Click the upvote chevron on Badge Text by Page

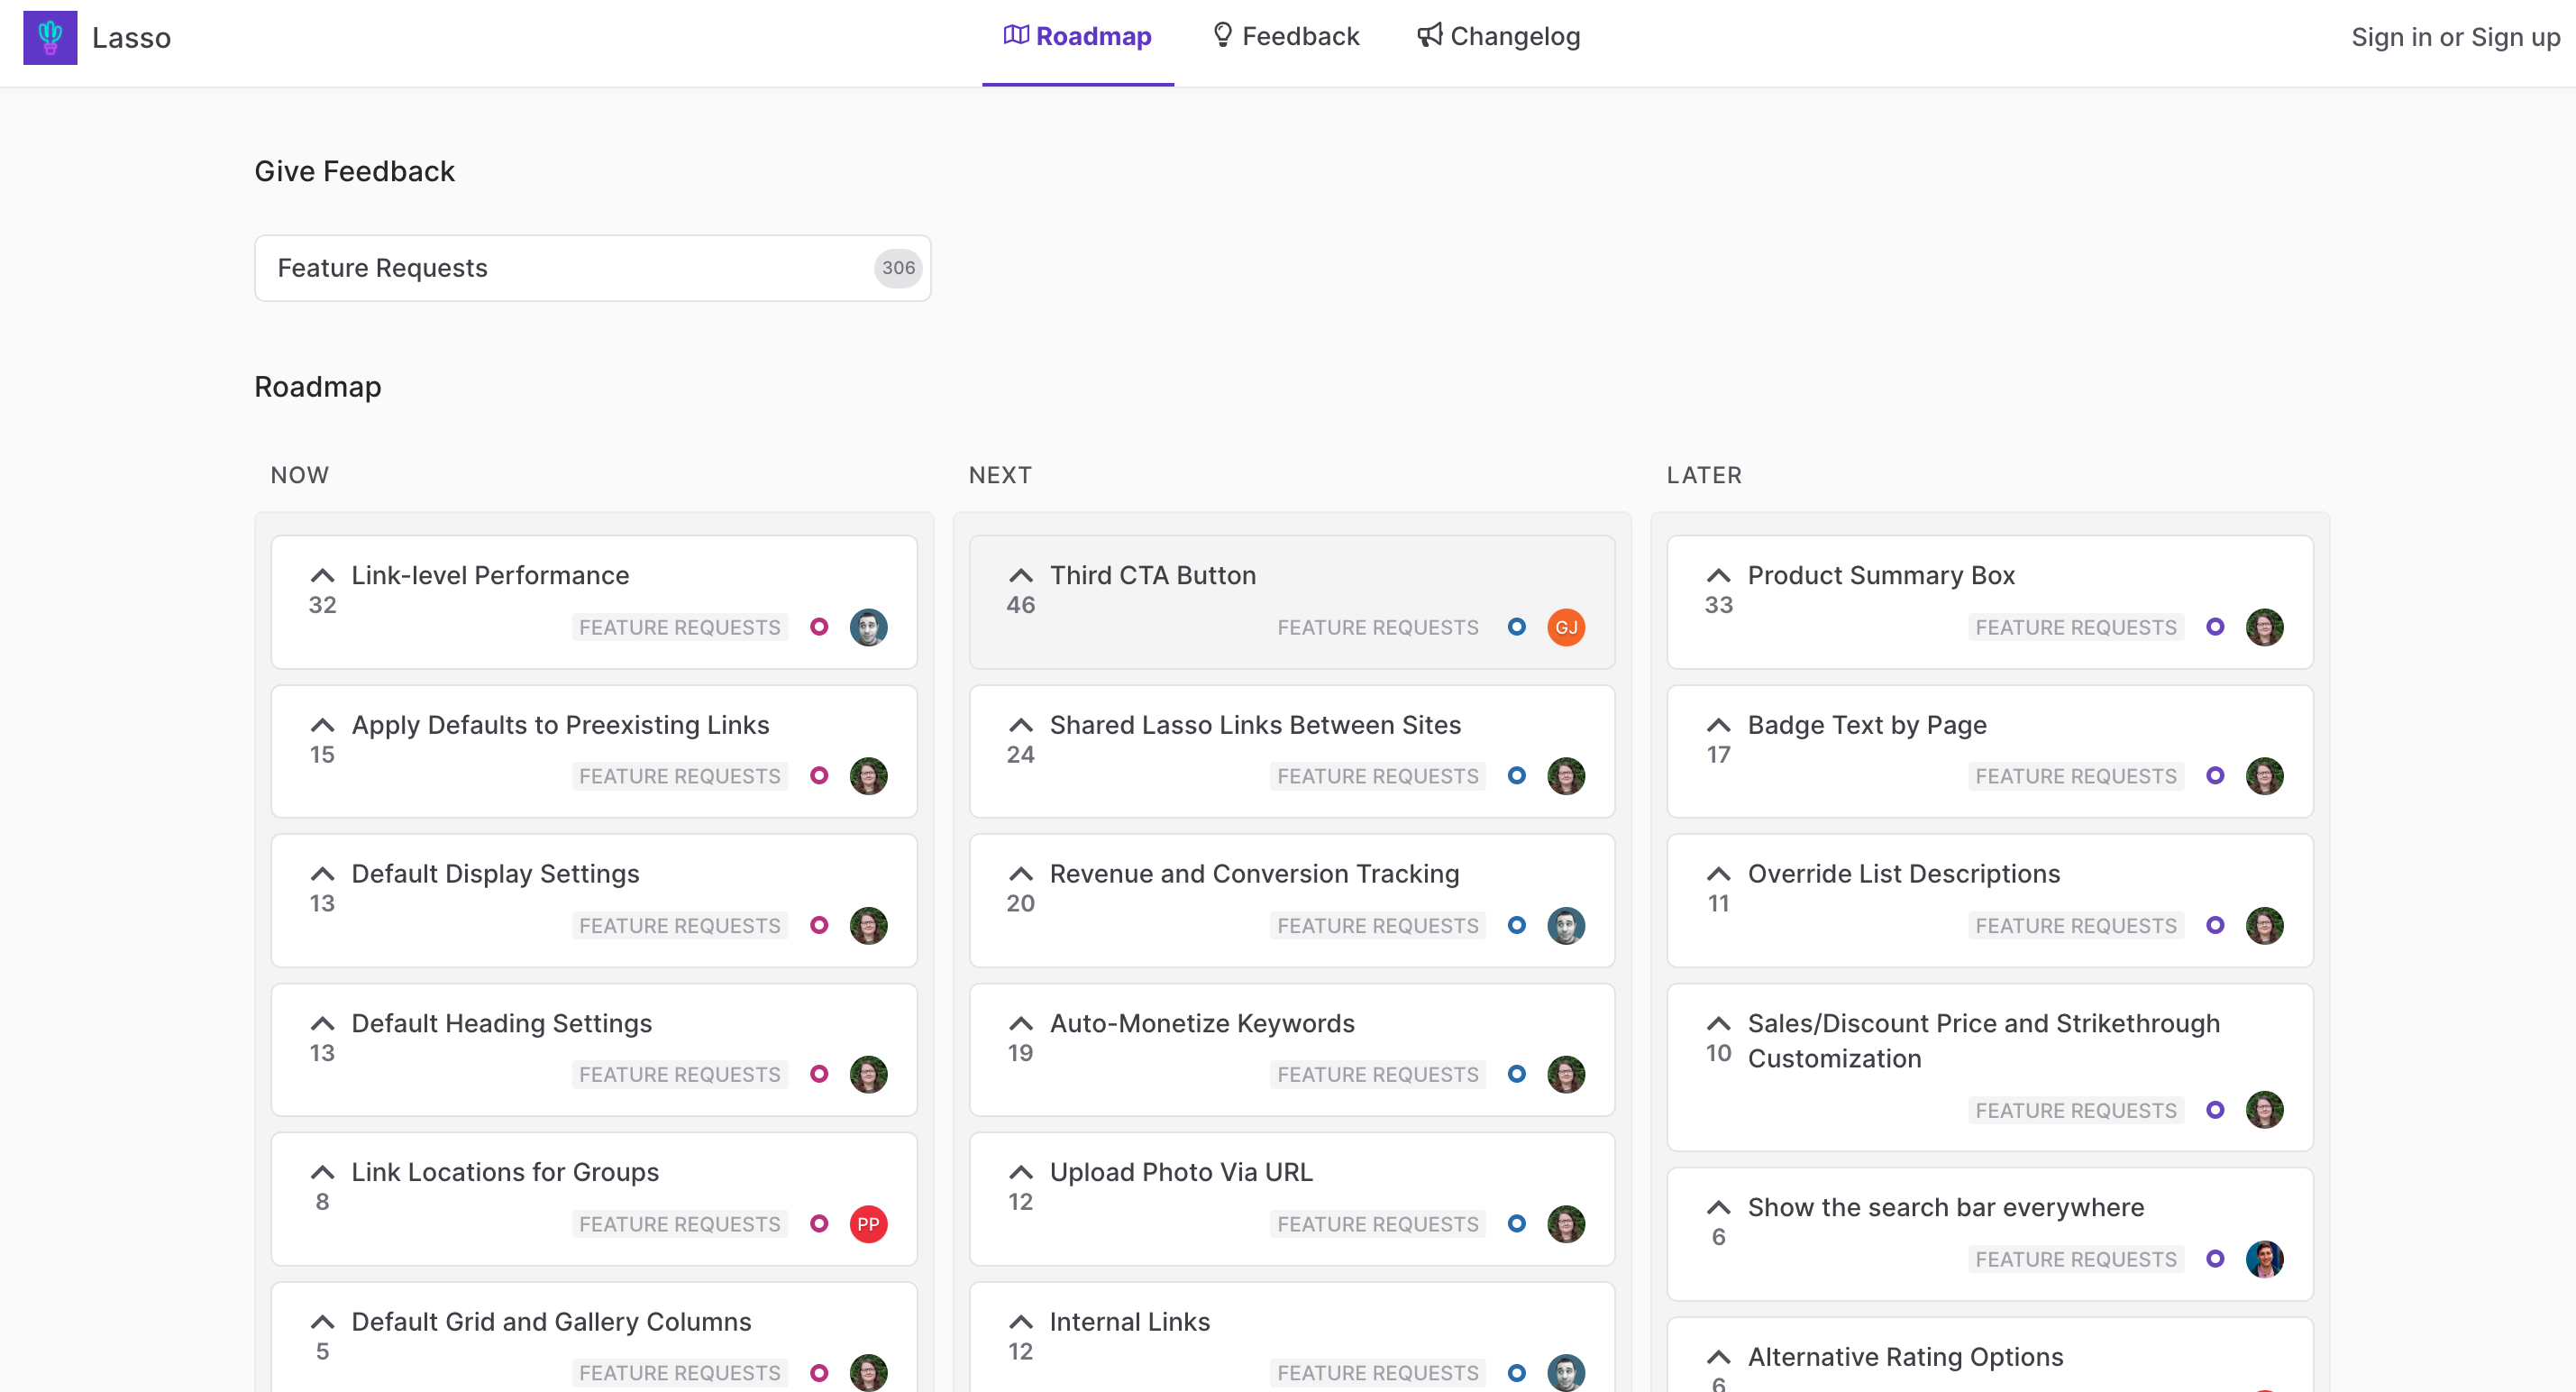click(x=1719, y=725)
